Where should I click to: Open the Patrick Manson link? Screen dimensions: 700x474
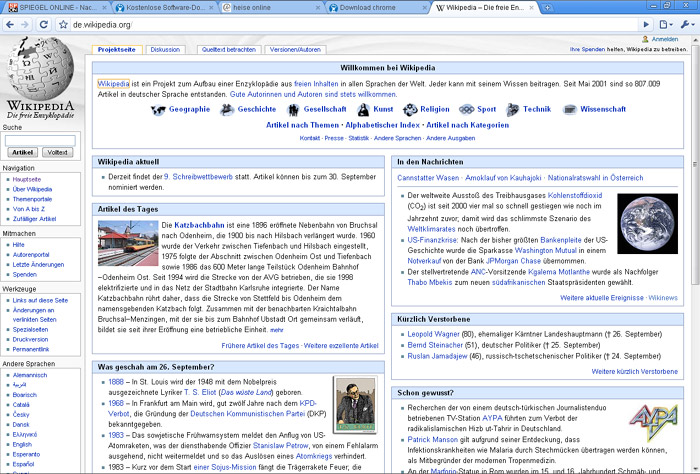[432, 439]
